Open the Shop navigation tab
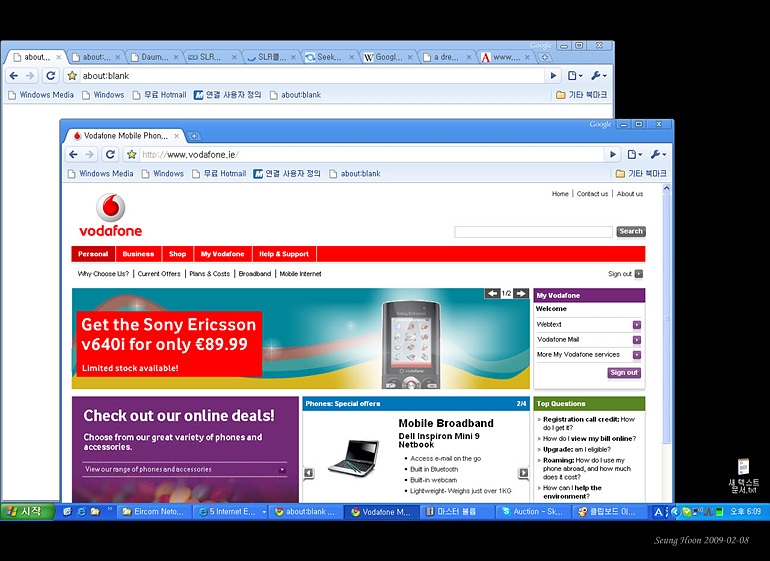This screenshot has height=561, width=770. point(178,254)
